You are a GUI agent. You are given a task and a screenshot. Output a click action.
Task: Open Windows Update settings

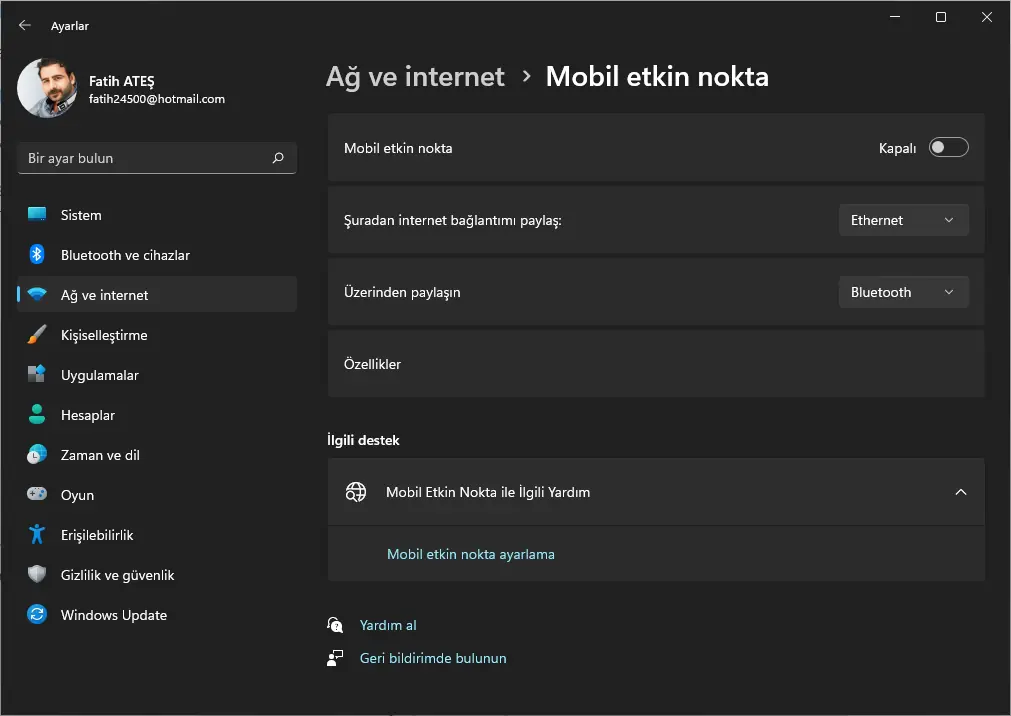click(114, 614)
